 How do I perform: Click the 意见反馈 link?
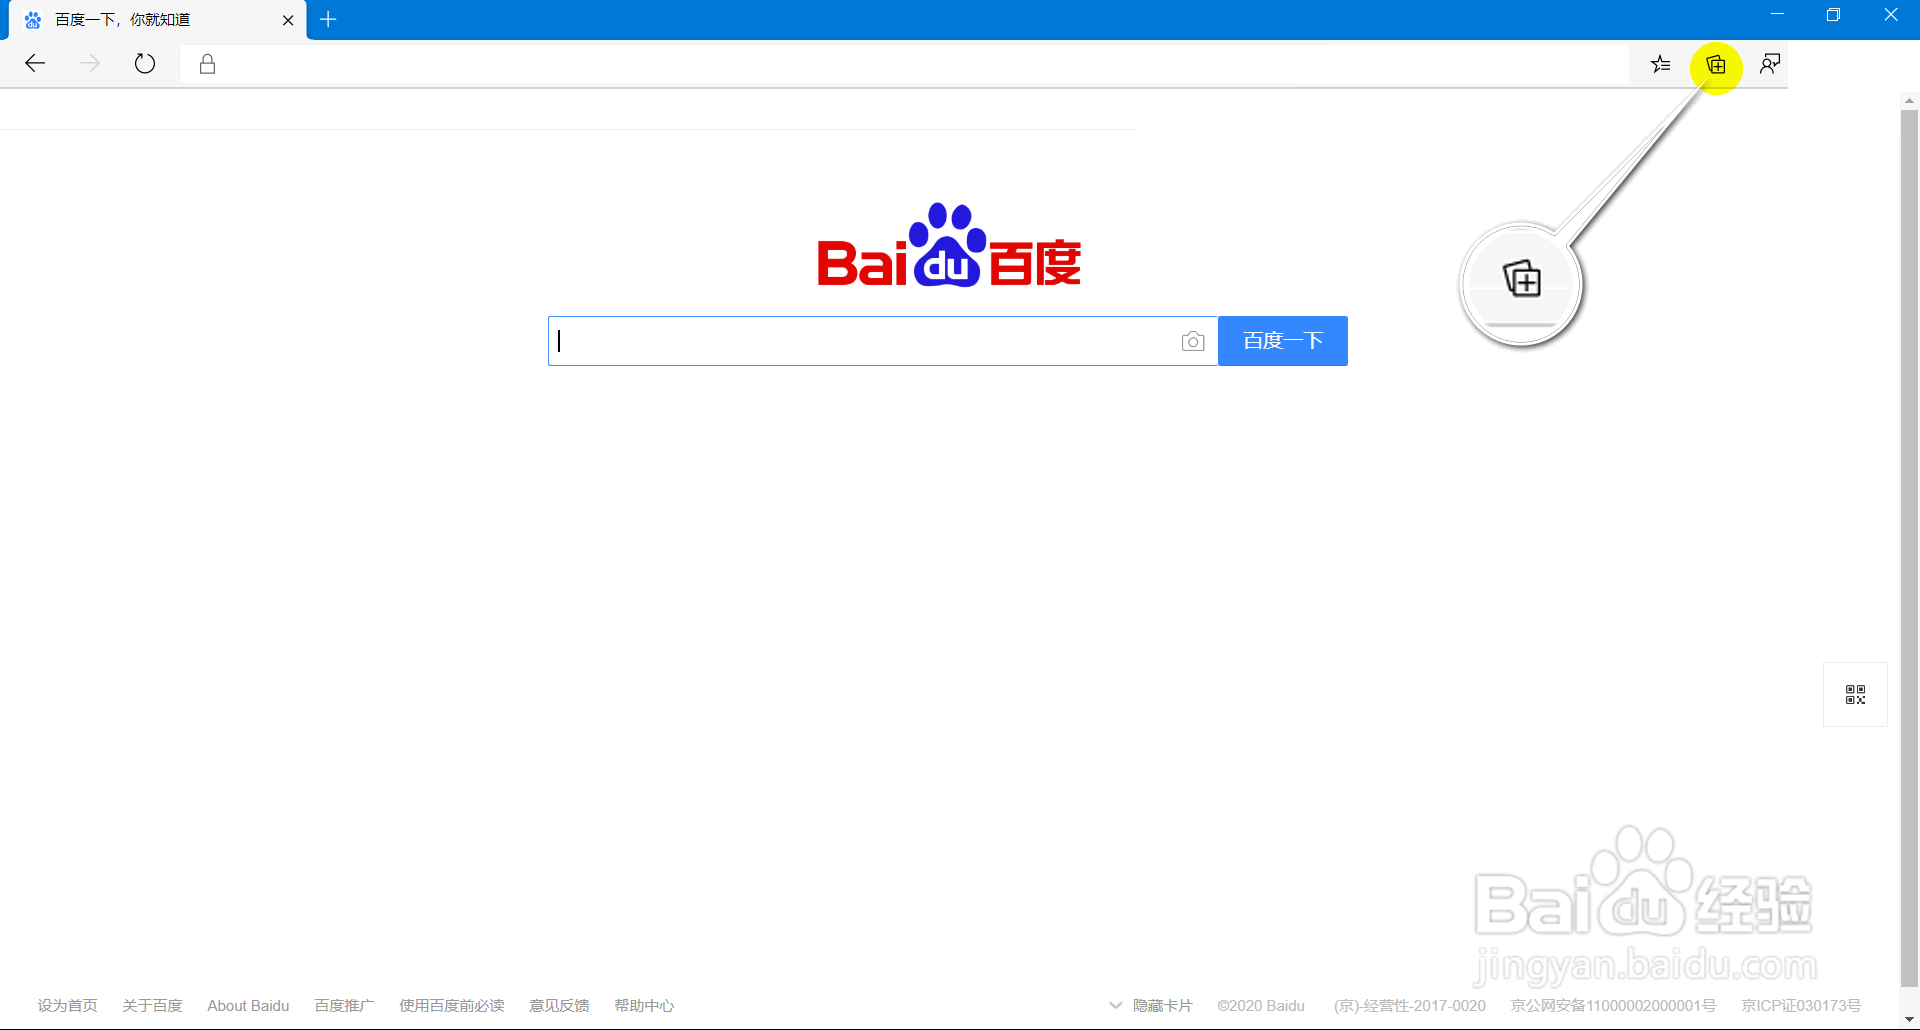point(559,1006)
